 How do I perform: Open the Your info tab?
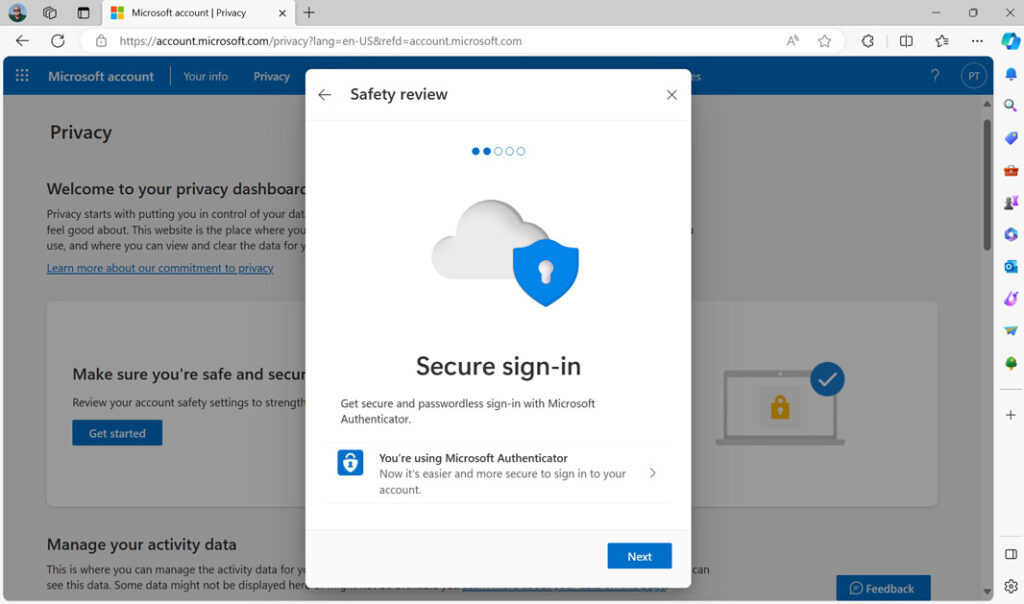pos(205,76)
